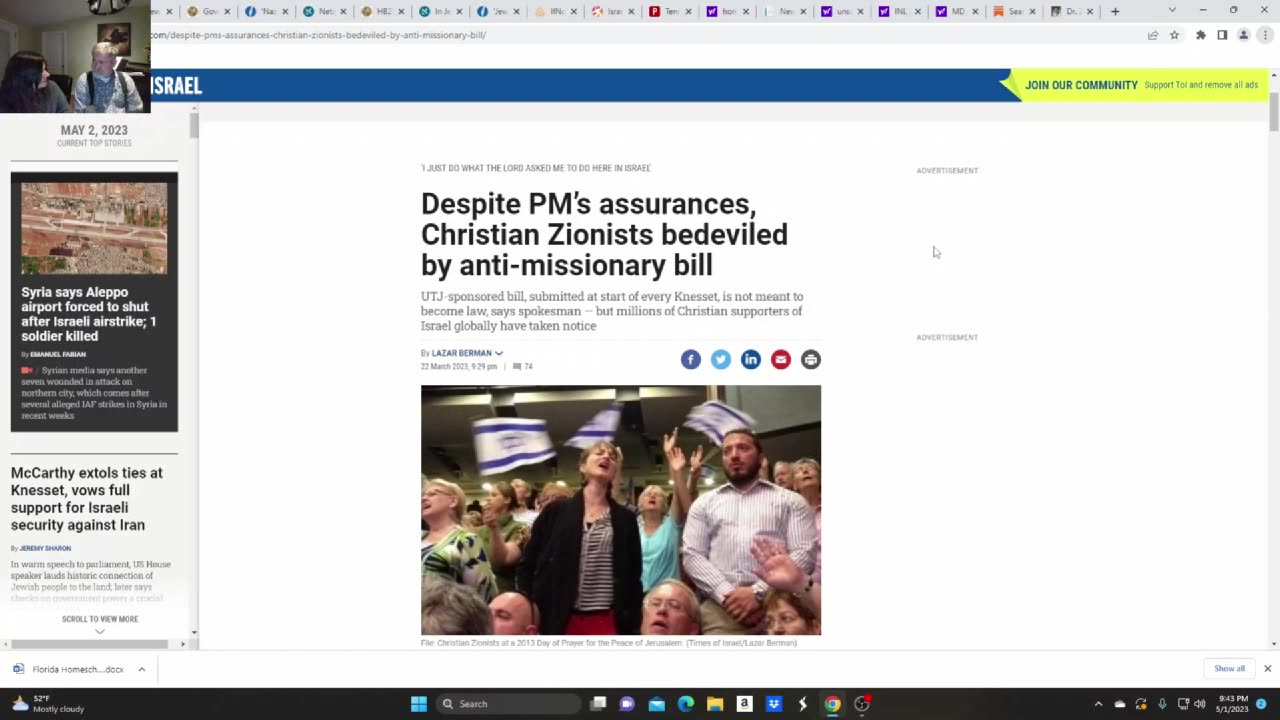The height and width of the screenshot is (720, 1280).
Task: Share the article on Twitter
Action: 721,360
